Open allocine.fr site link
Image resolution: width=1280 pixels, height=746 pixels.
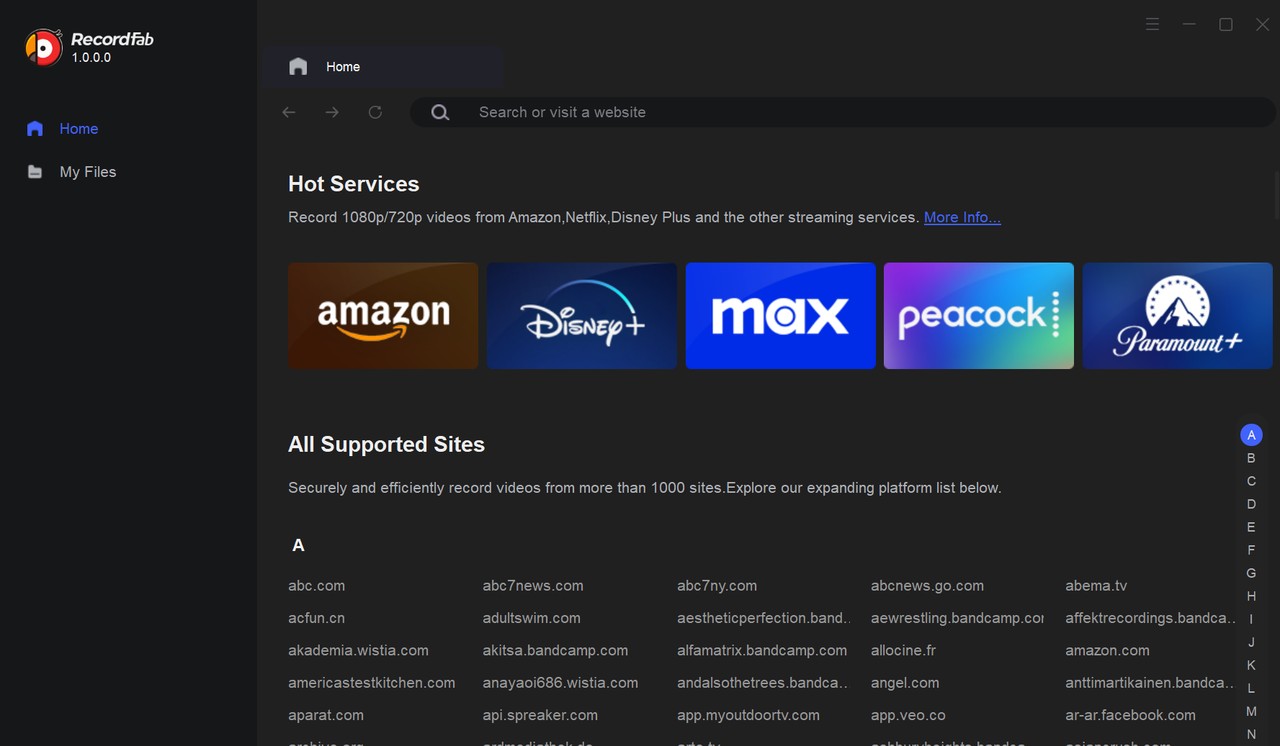pos(903,650)
